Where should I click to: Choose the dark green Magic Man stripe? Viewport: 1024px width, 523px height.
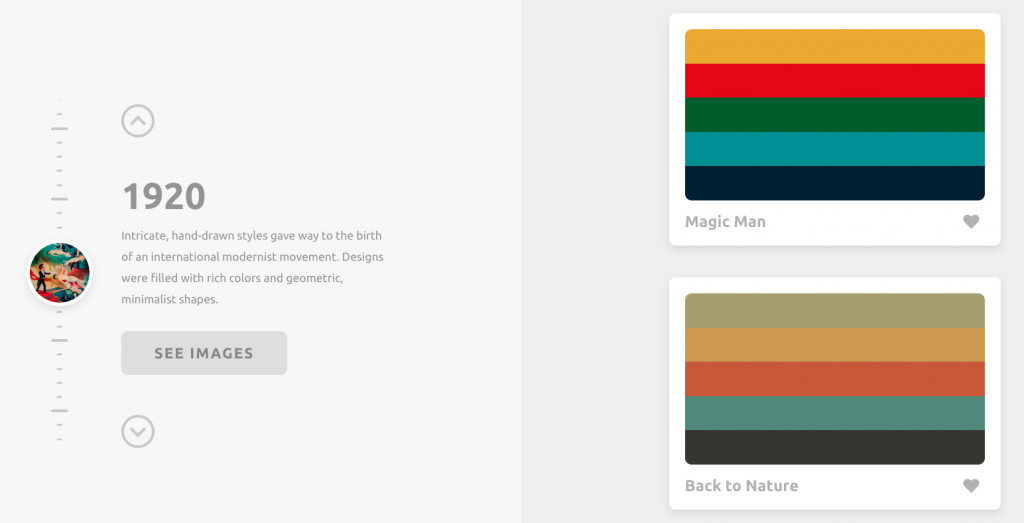click(x=835, y=115)
